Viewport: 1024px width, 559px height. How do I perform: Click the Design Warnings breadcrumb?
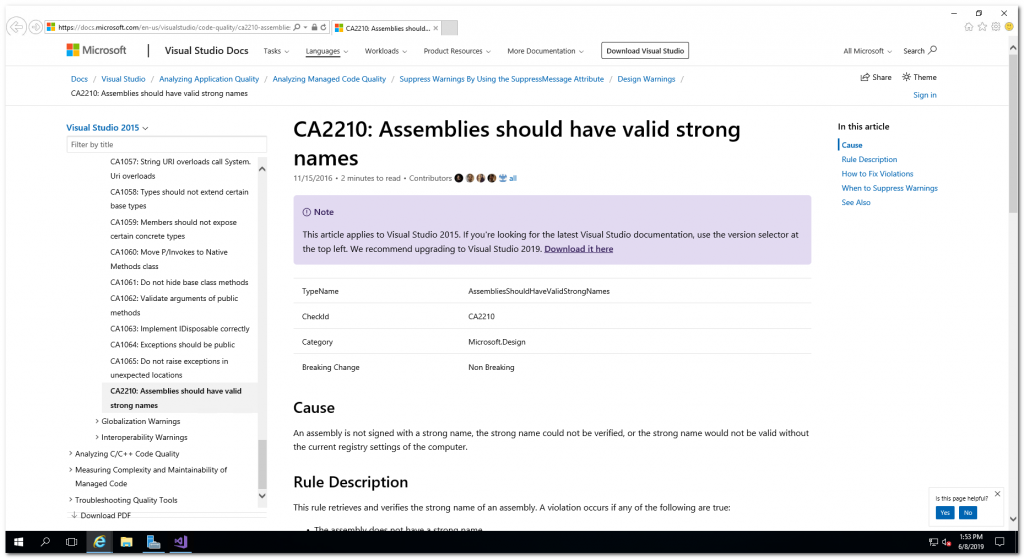tap(647, 79)
